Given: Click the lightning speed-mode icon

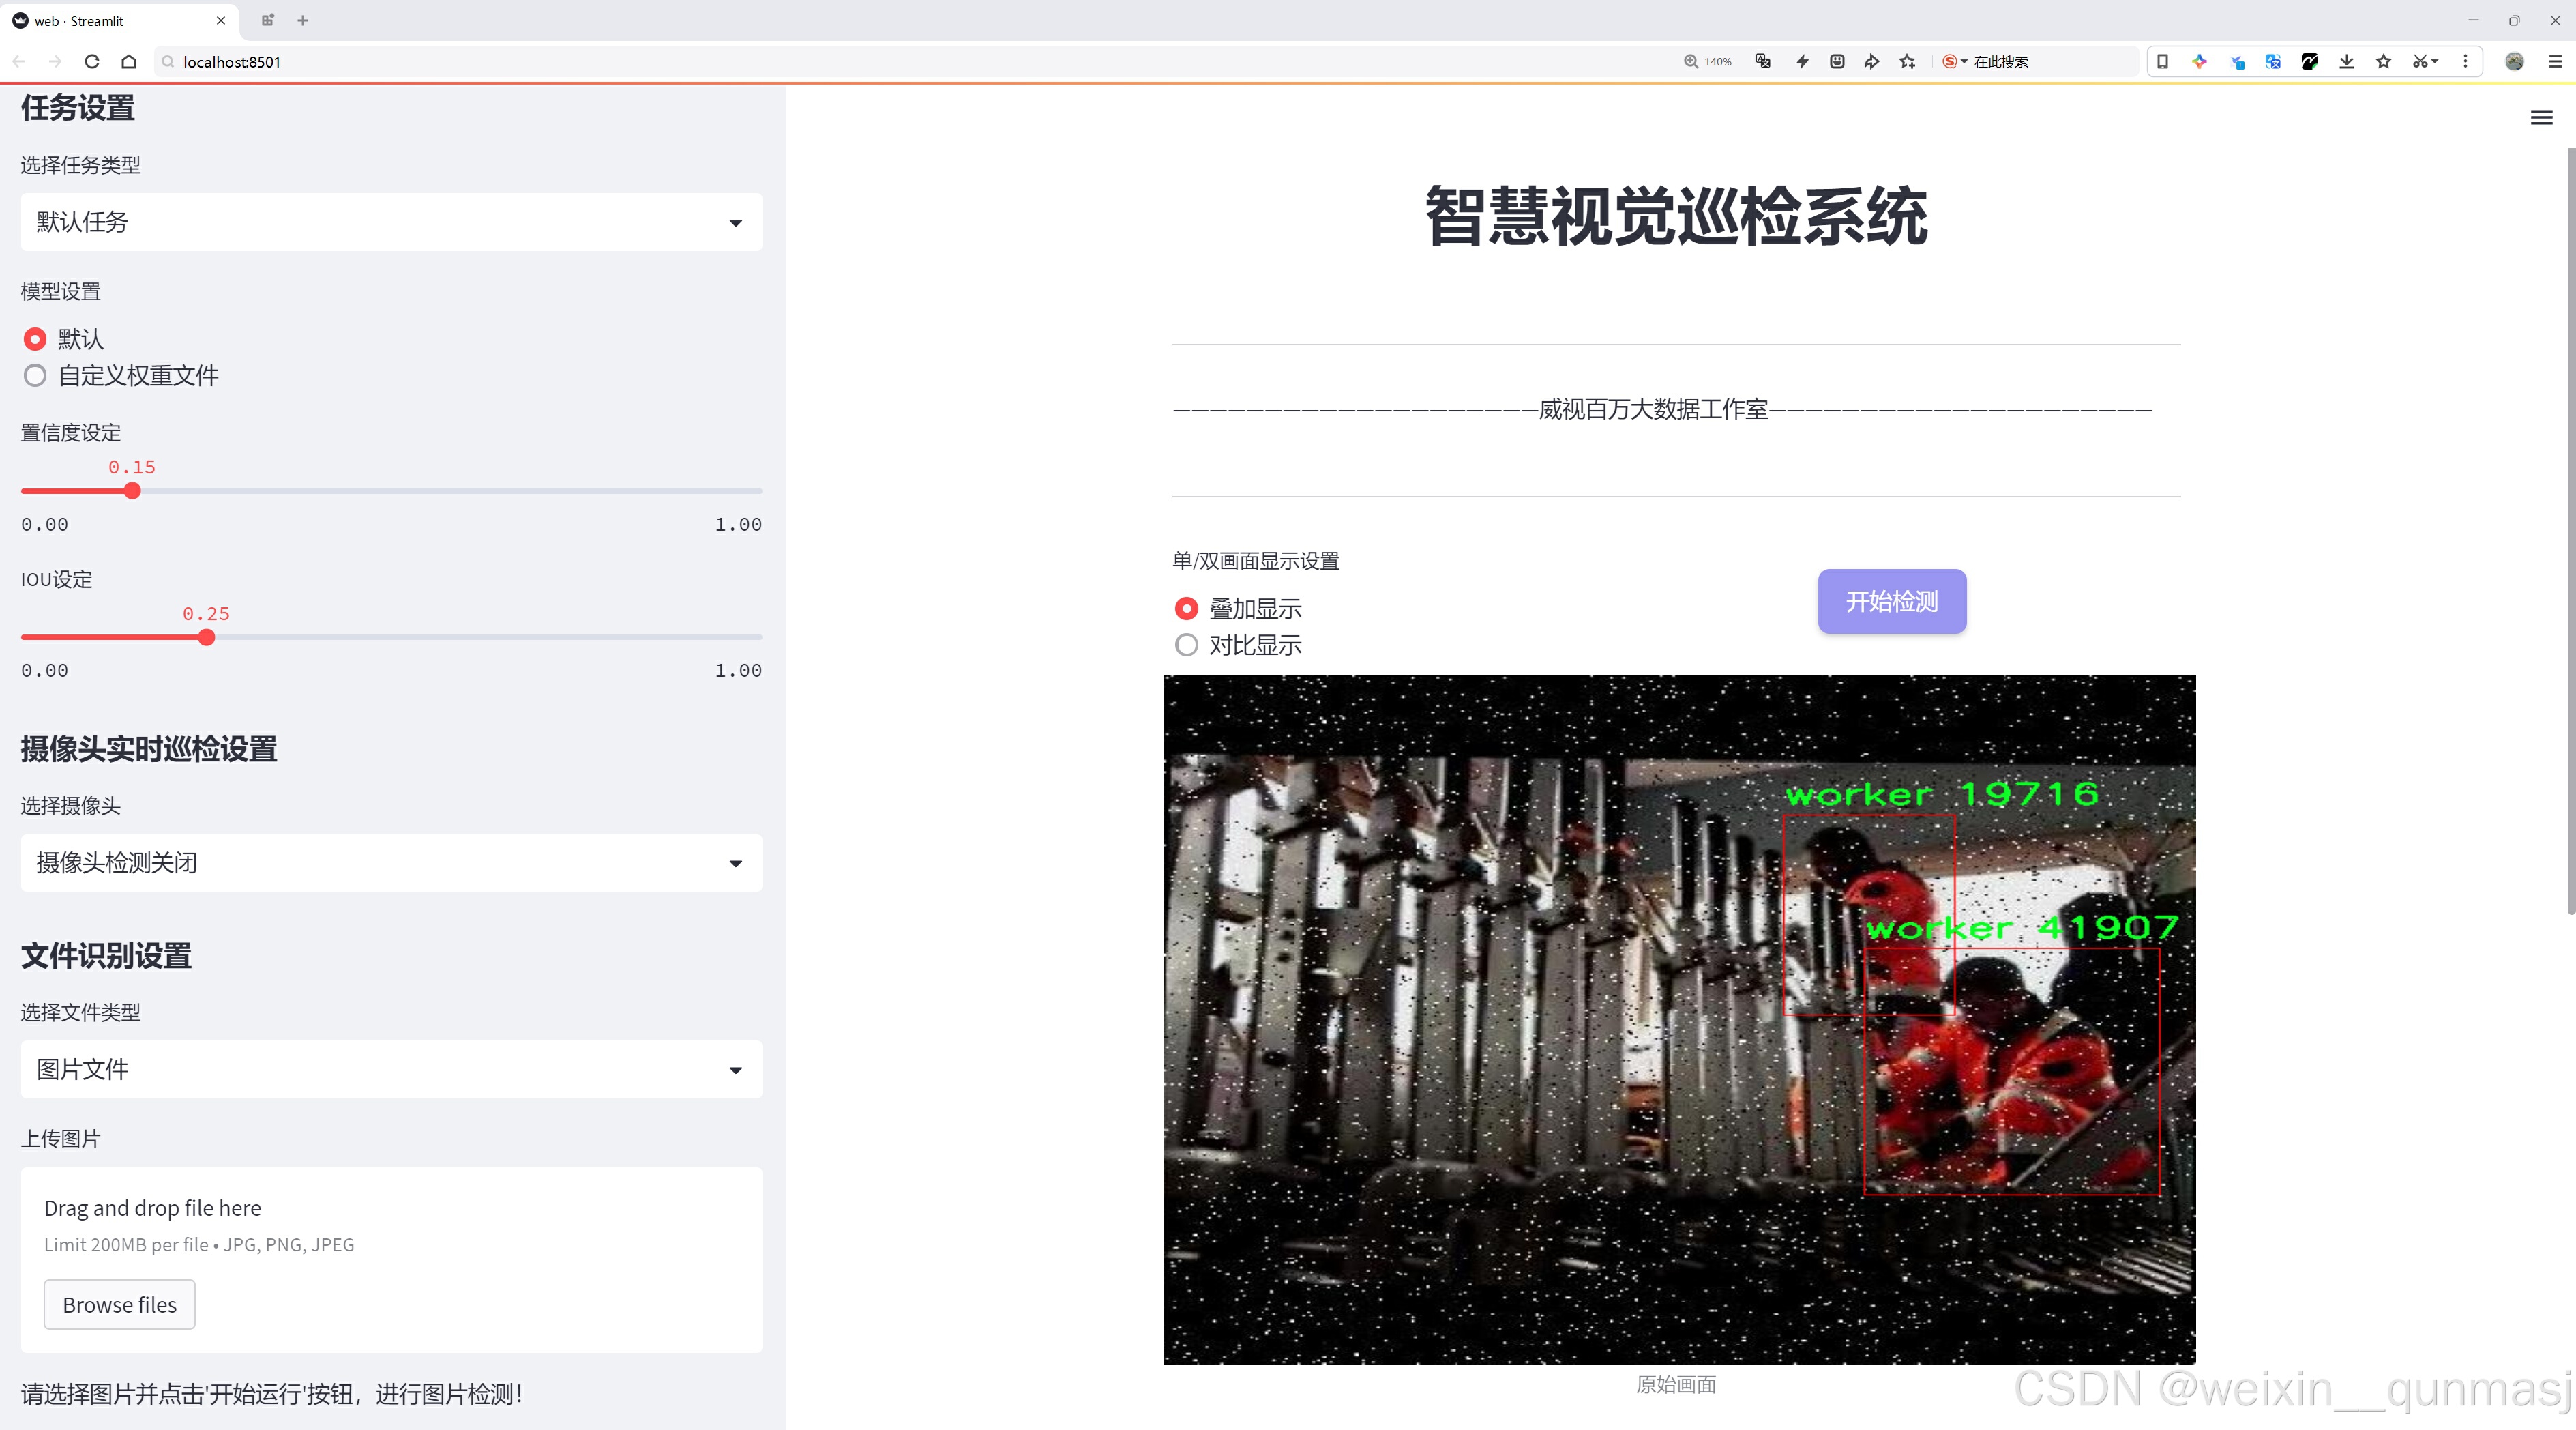Looking at the screenshot, I should (1802, 62).
